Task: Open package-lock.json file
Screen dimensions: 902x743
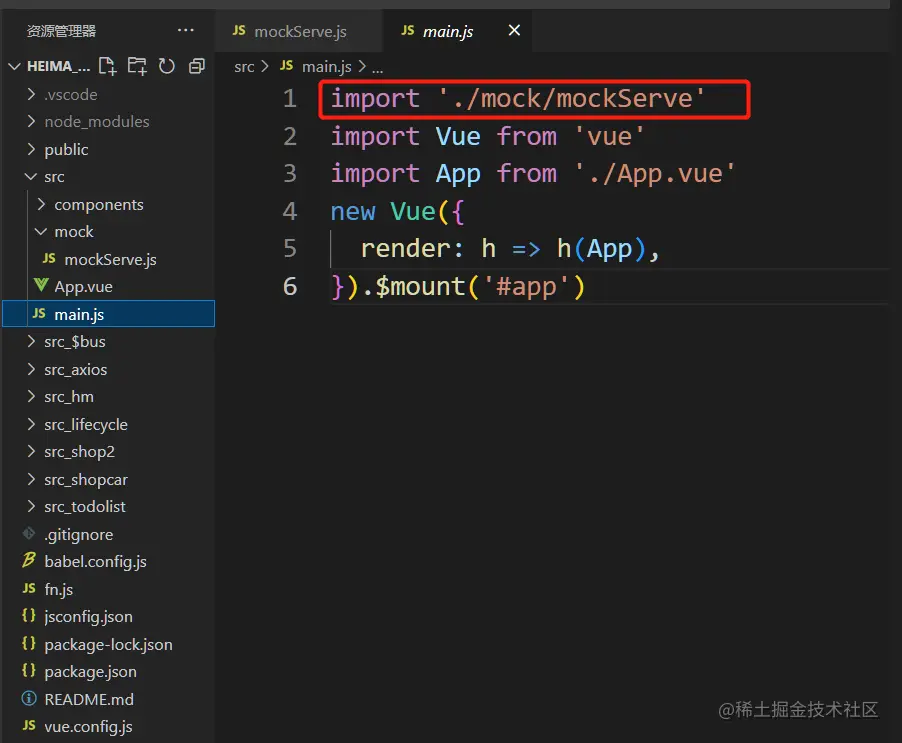Action: (x=109, y=644)
